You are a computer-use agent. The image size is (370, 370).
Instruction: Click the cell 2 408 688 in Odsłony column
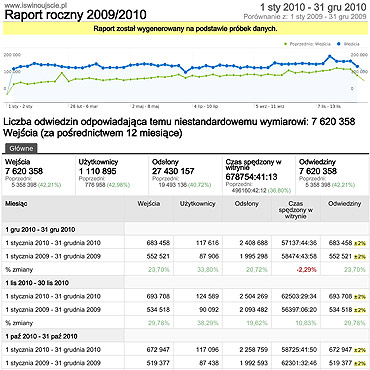253,243
